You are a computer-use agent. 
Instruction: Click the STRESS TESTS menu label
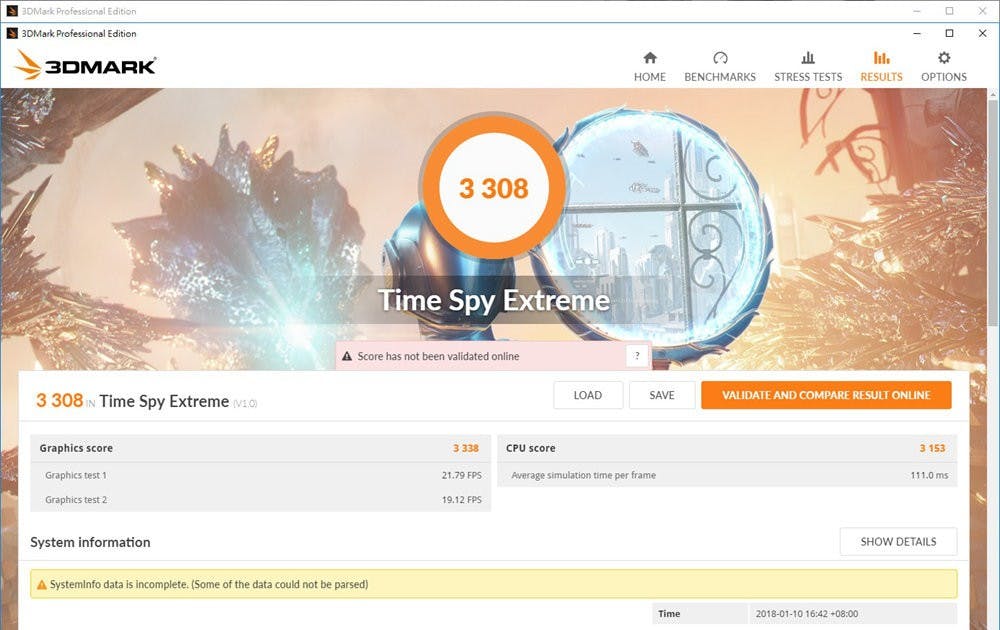click(x=808, y=77)
